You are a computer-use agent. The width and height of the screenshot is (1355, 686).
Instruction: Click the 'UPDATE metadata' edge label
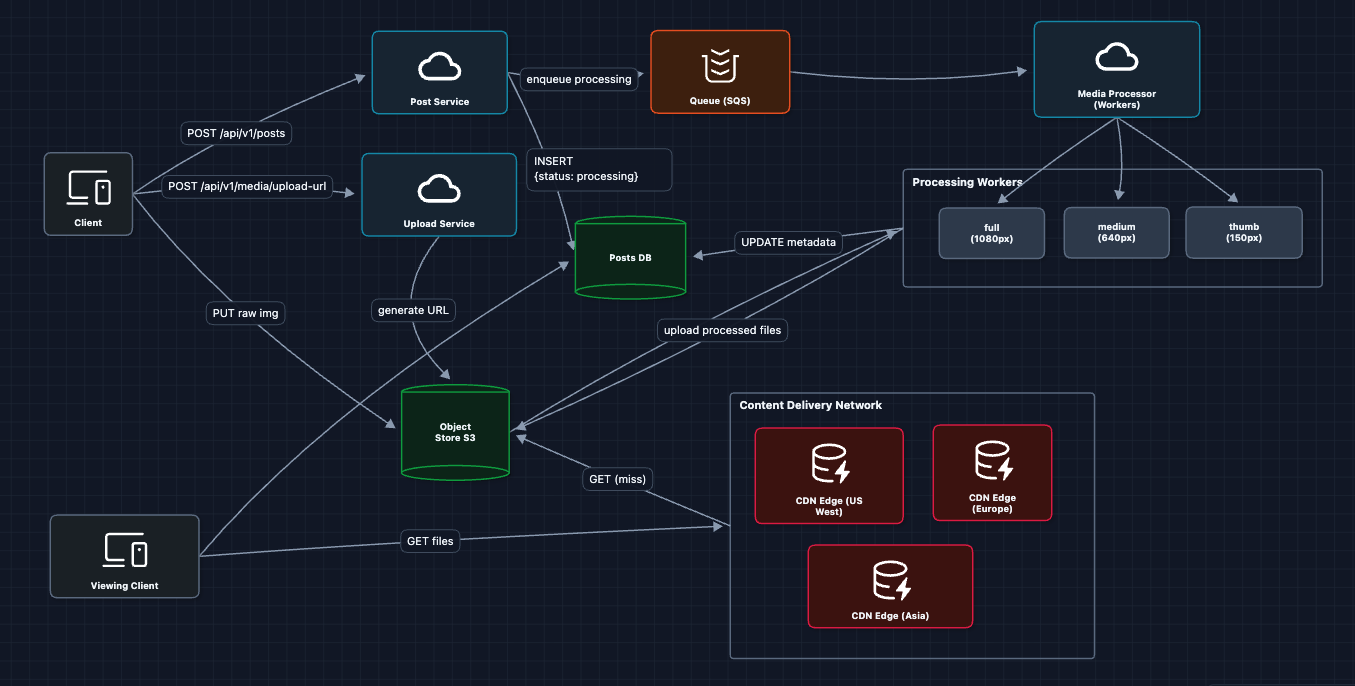[788, 242]
